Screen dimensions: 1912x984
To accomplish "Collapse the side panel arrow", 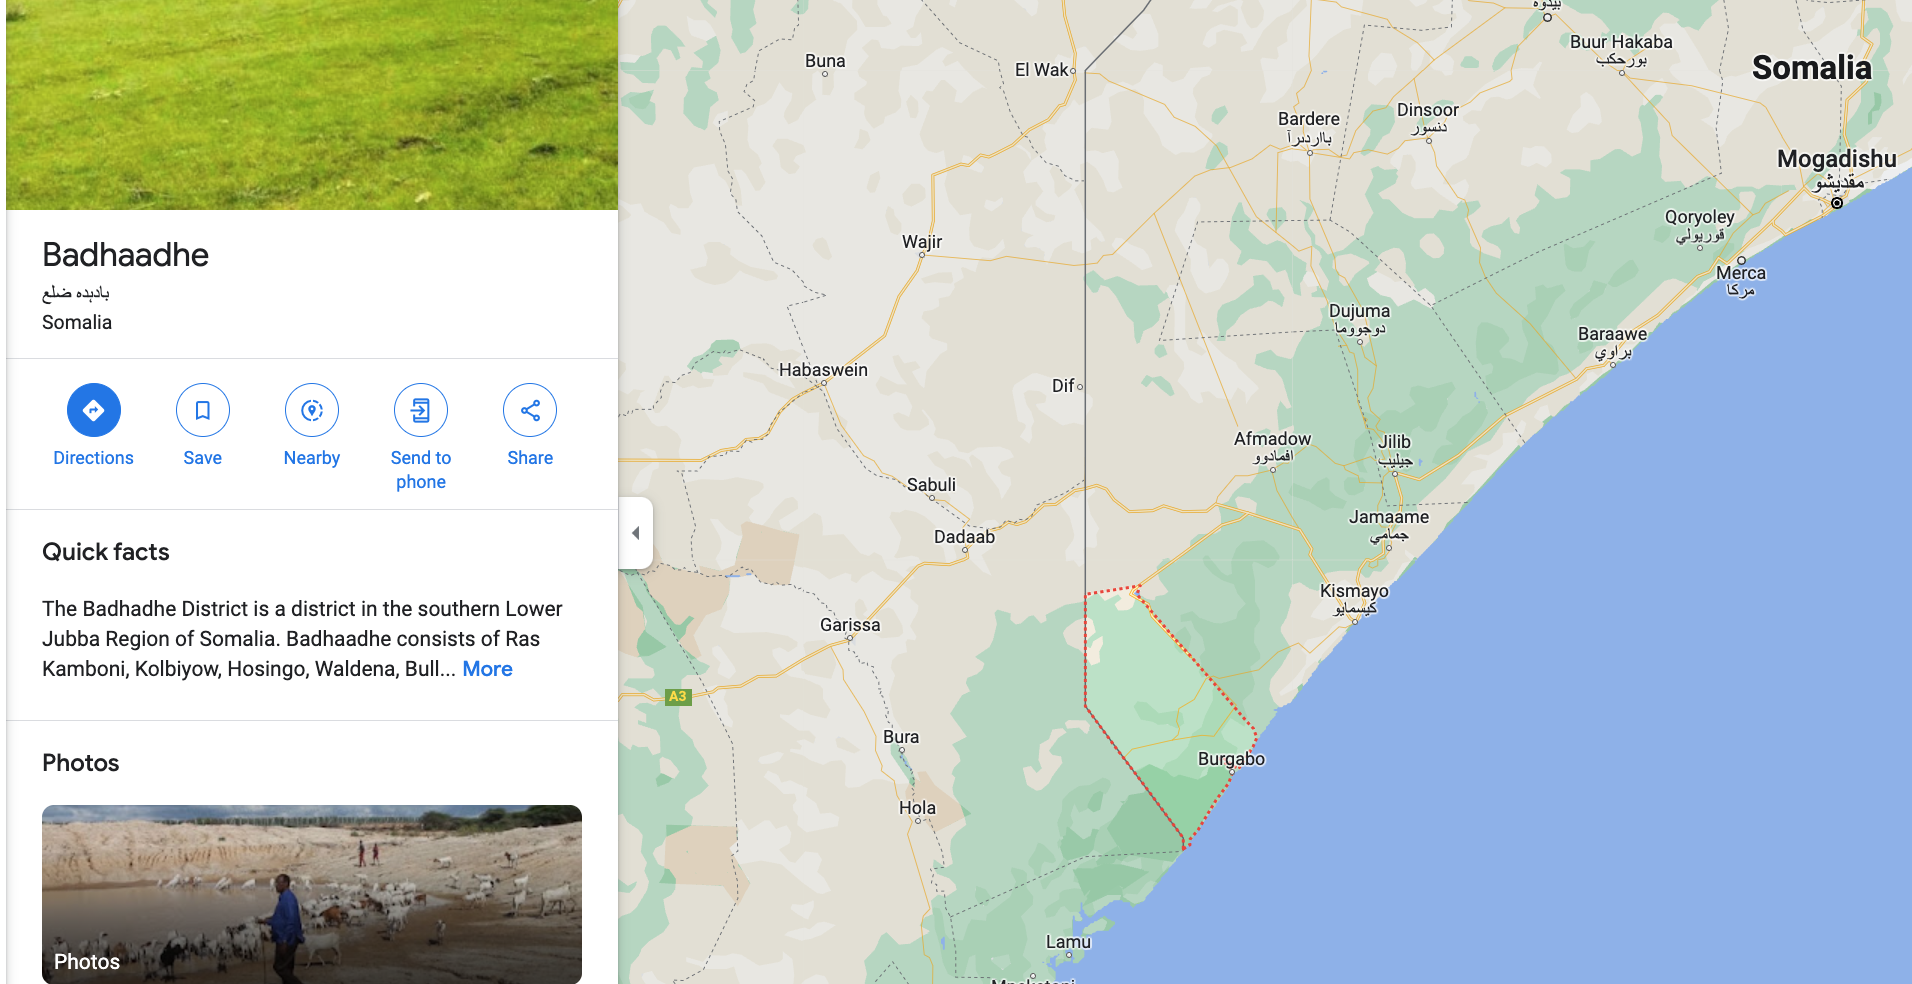I will point(636,533).
